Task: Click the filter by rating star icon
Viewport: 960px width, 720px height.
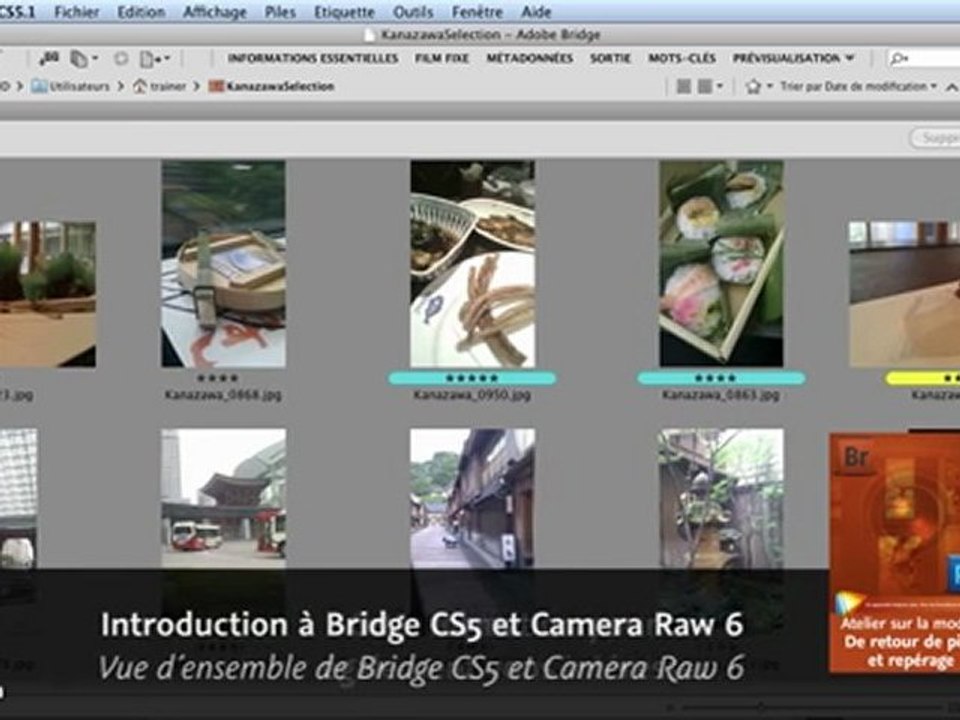Action: [x=753, y=86]
